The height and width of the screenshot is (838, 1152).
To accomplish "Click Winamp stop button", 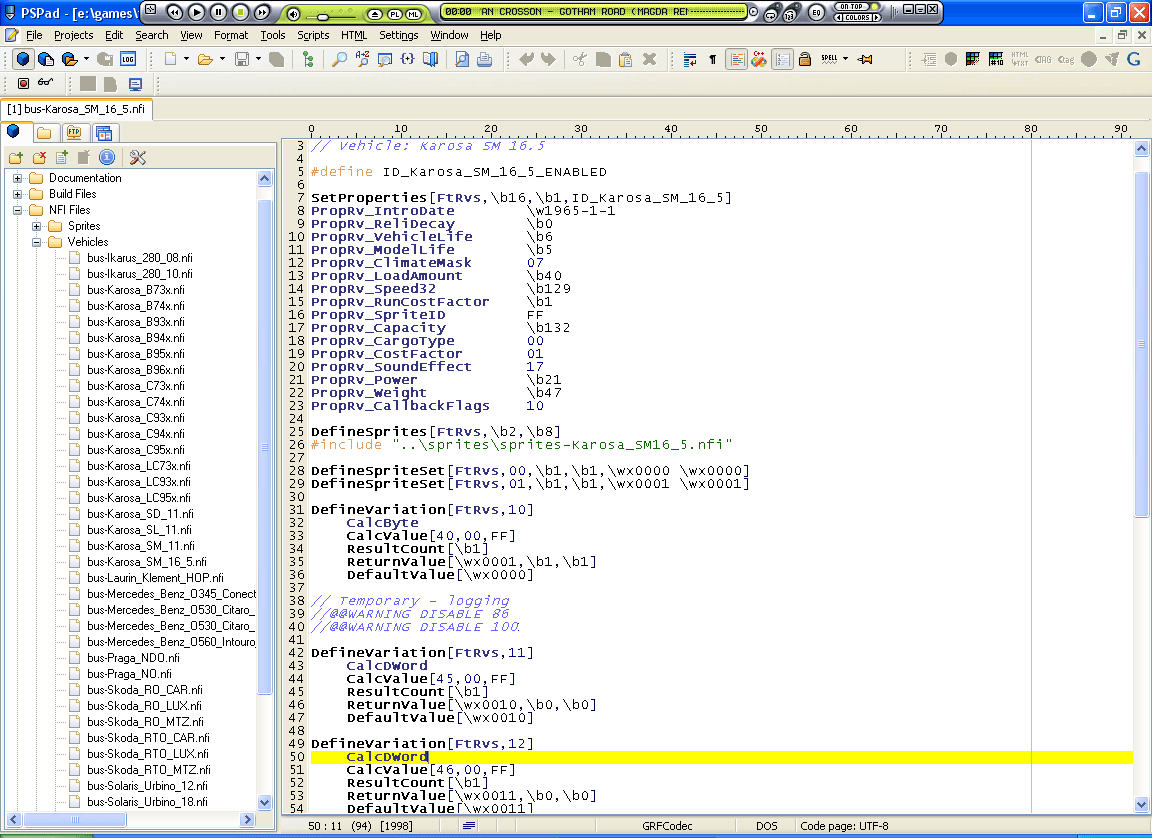I will tap(240, 12).
